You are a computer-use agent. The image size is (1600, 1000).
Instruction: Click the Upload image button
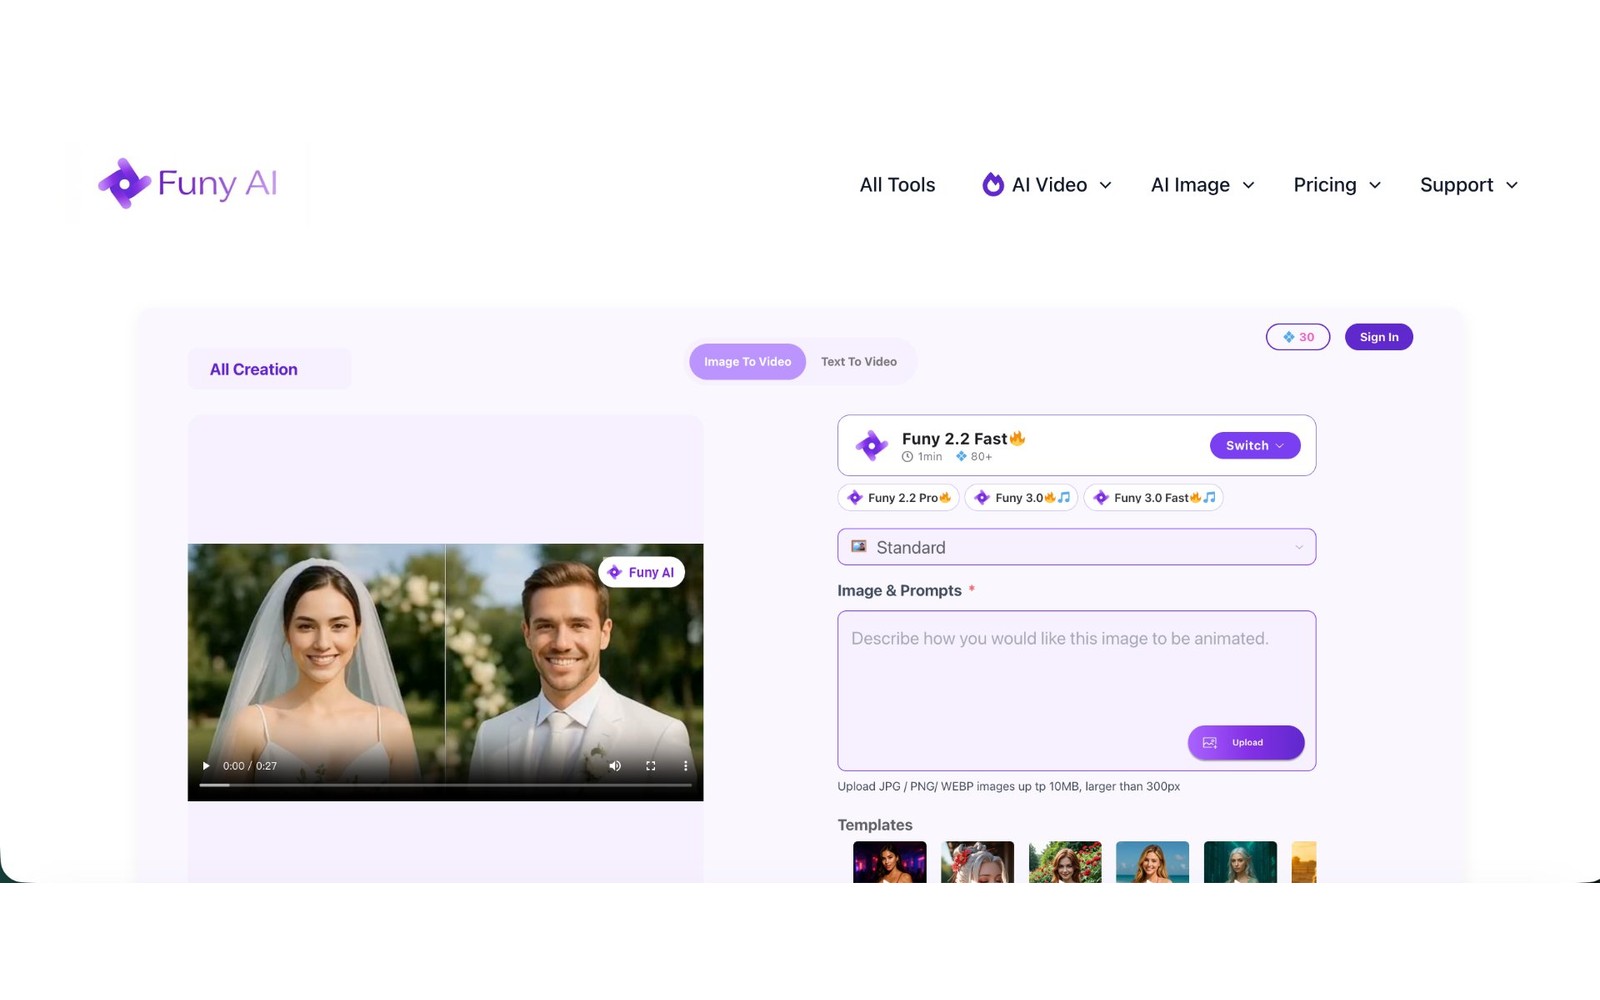click(1246, 742)
